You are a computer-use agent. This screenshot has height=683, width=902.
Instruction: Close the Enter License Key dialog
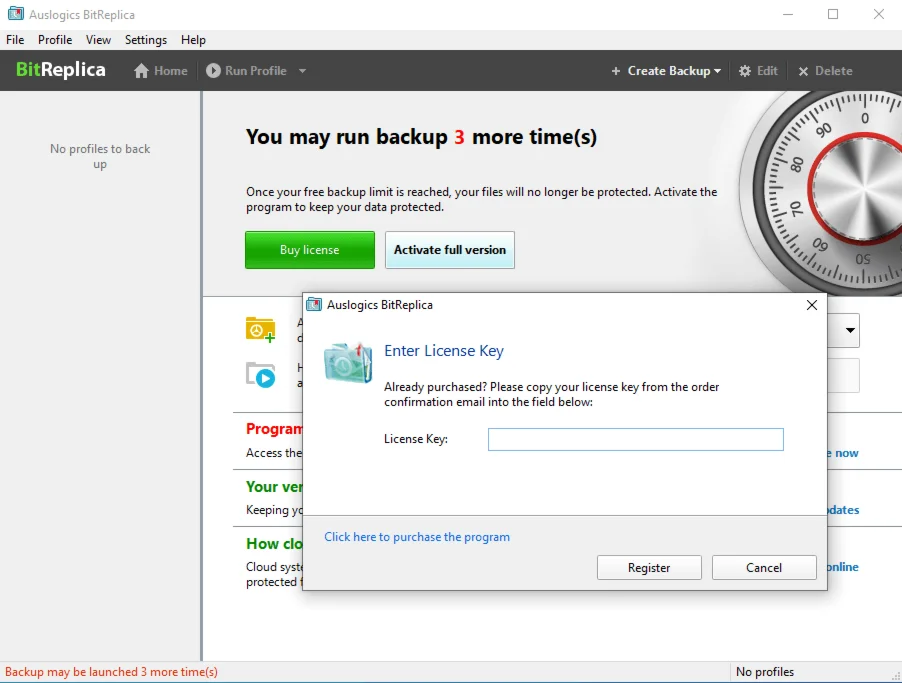[812, 305]
